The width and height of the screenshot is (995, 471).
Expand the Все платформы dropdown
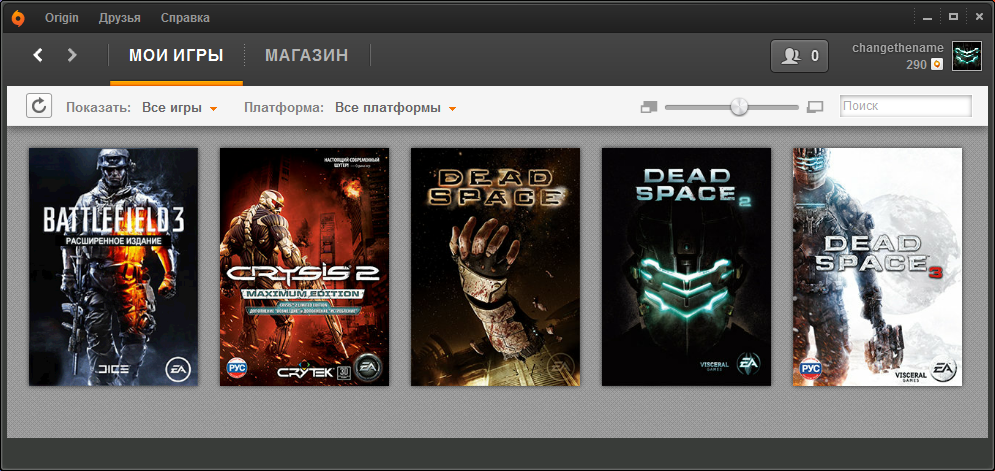click(x=395, y=108)
